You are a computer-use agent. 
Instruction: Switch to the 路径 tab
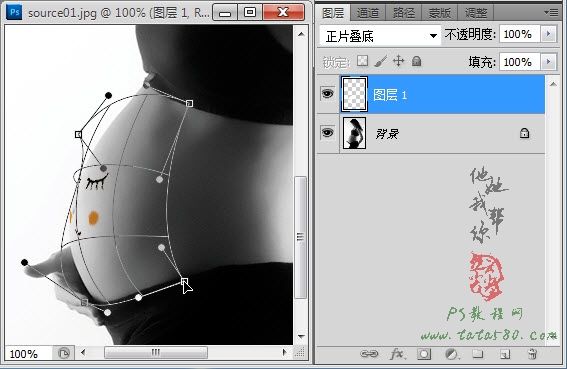[404, 13]
